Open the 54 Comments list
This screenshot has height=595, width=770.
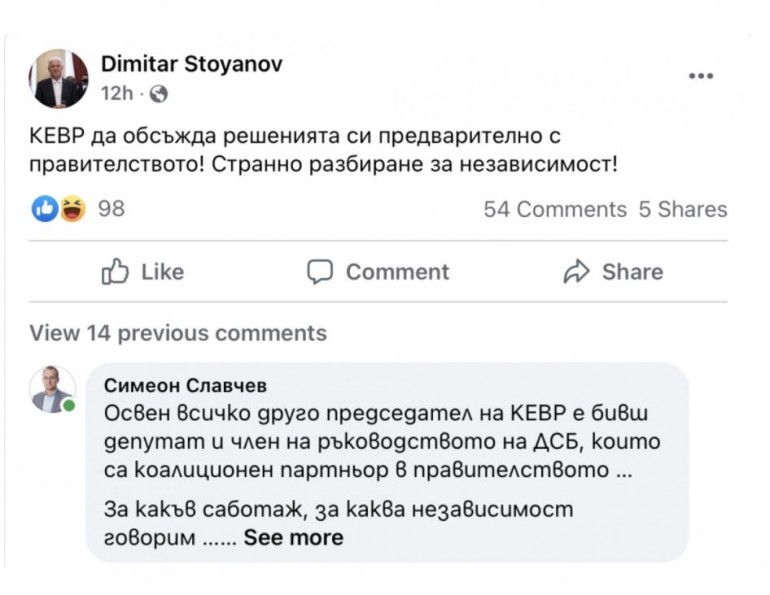coord(555,209)
